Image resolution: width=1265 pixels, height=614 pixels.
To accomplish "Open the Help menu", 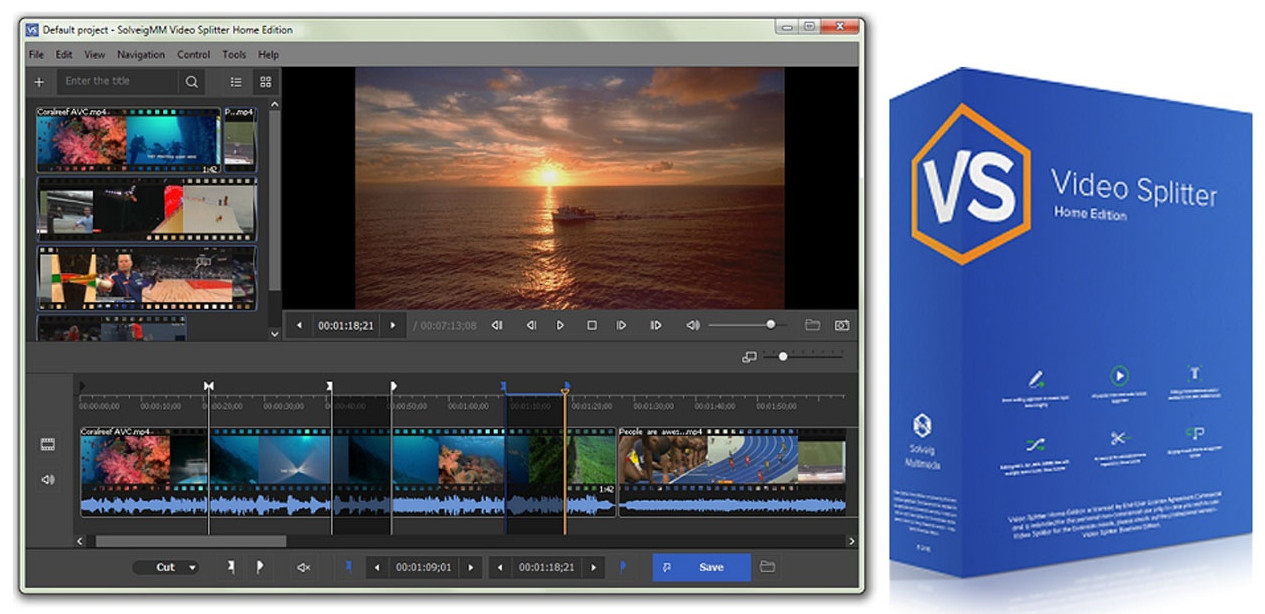I will pyautogui.click(x=269, y=54).
